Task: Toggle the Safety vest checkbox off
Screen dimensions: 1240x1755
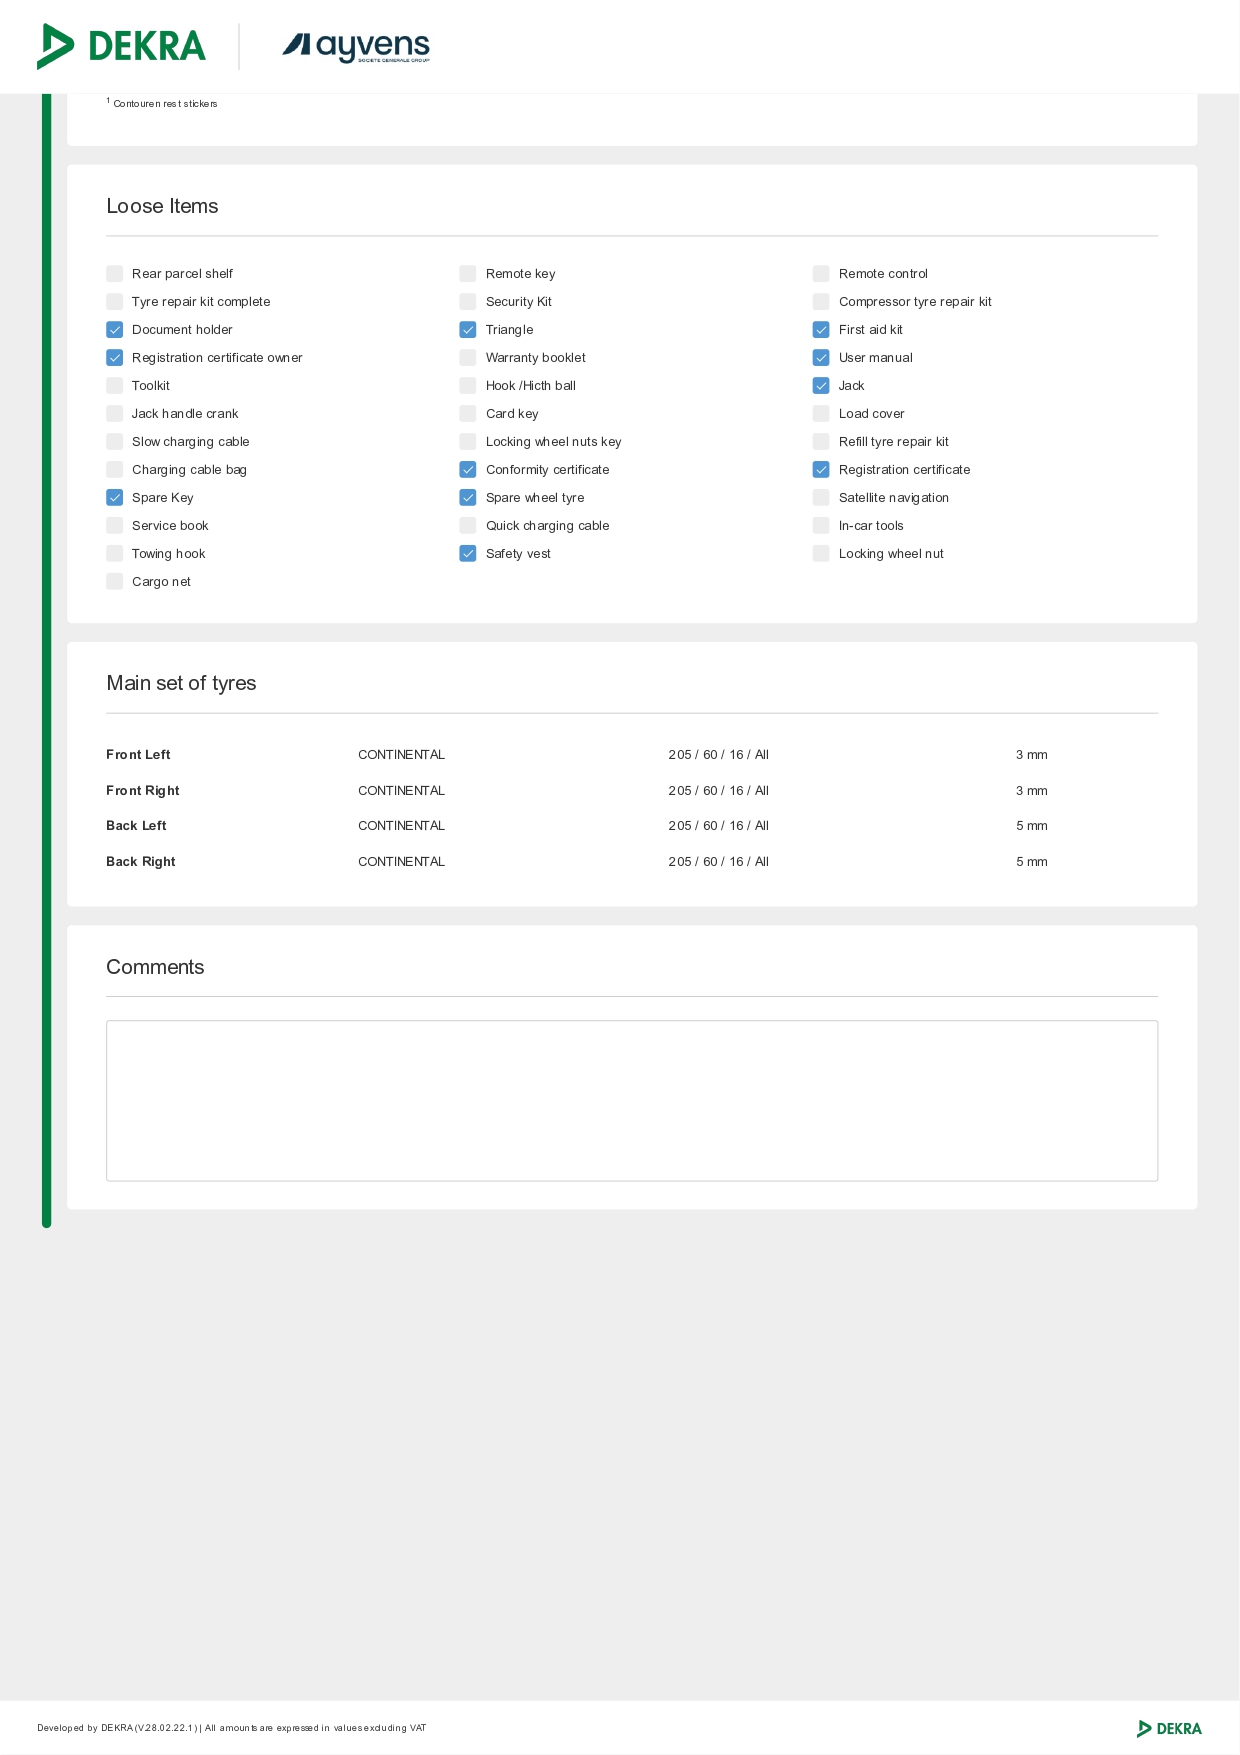Action: [468, 554]
